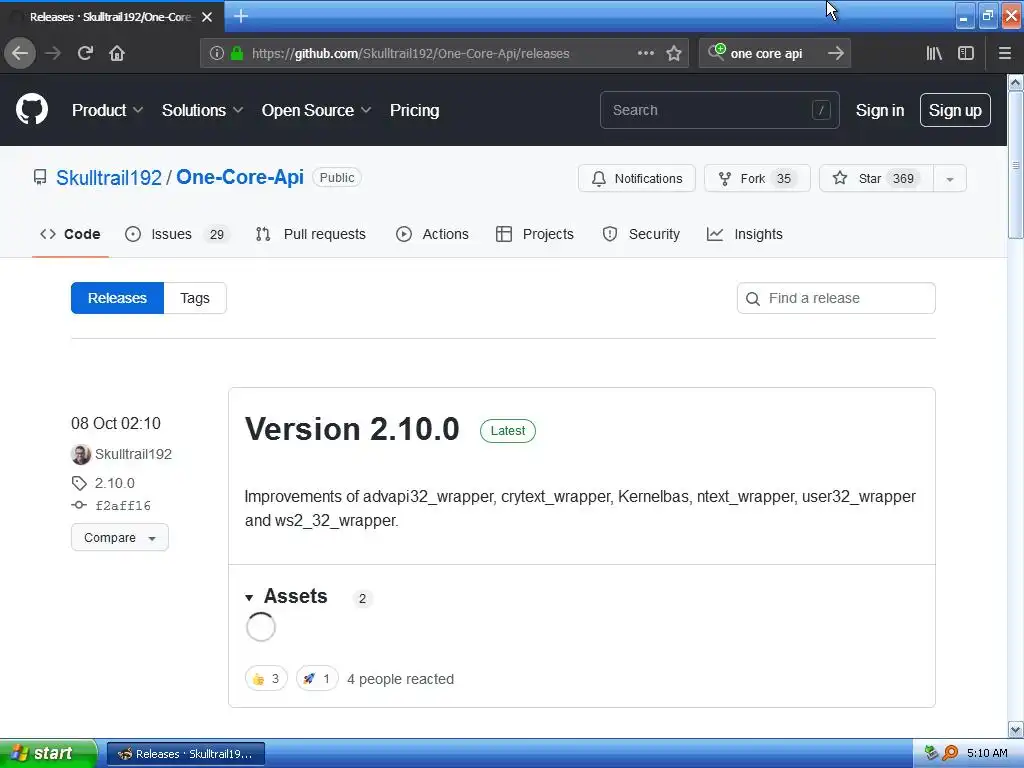Image resolution: width=1024 pixels, height=768 pixels.
Task: Star the repository
Action: pyautogui.click(x=876, y=179)
